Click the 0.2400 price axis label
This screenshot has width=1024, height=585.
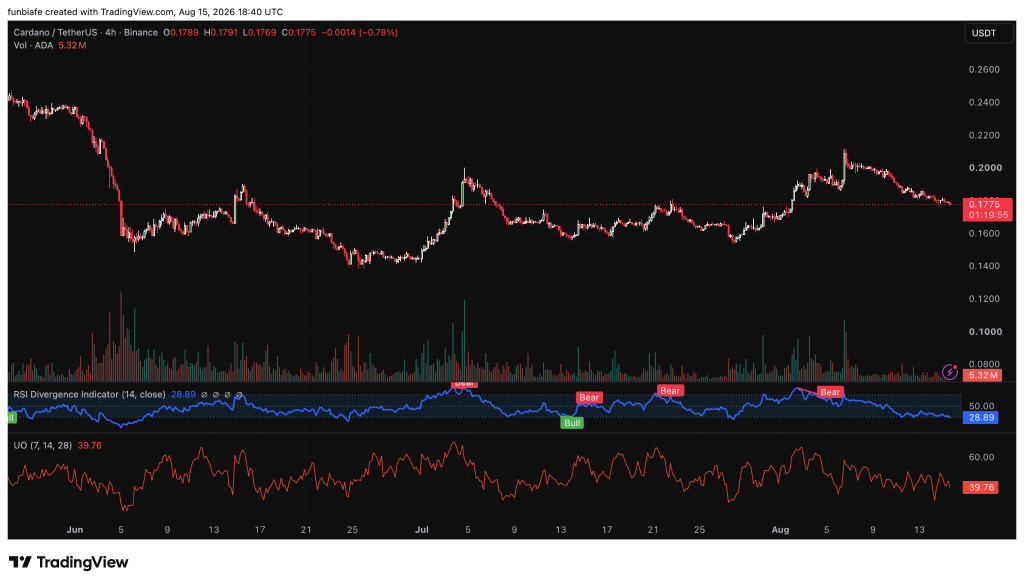tap(984, 103)
